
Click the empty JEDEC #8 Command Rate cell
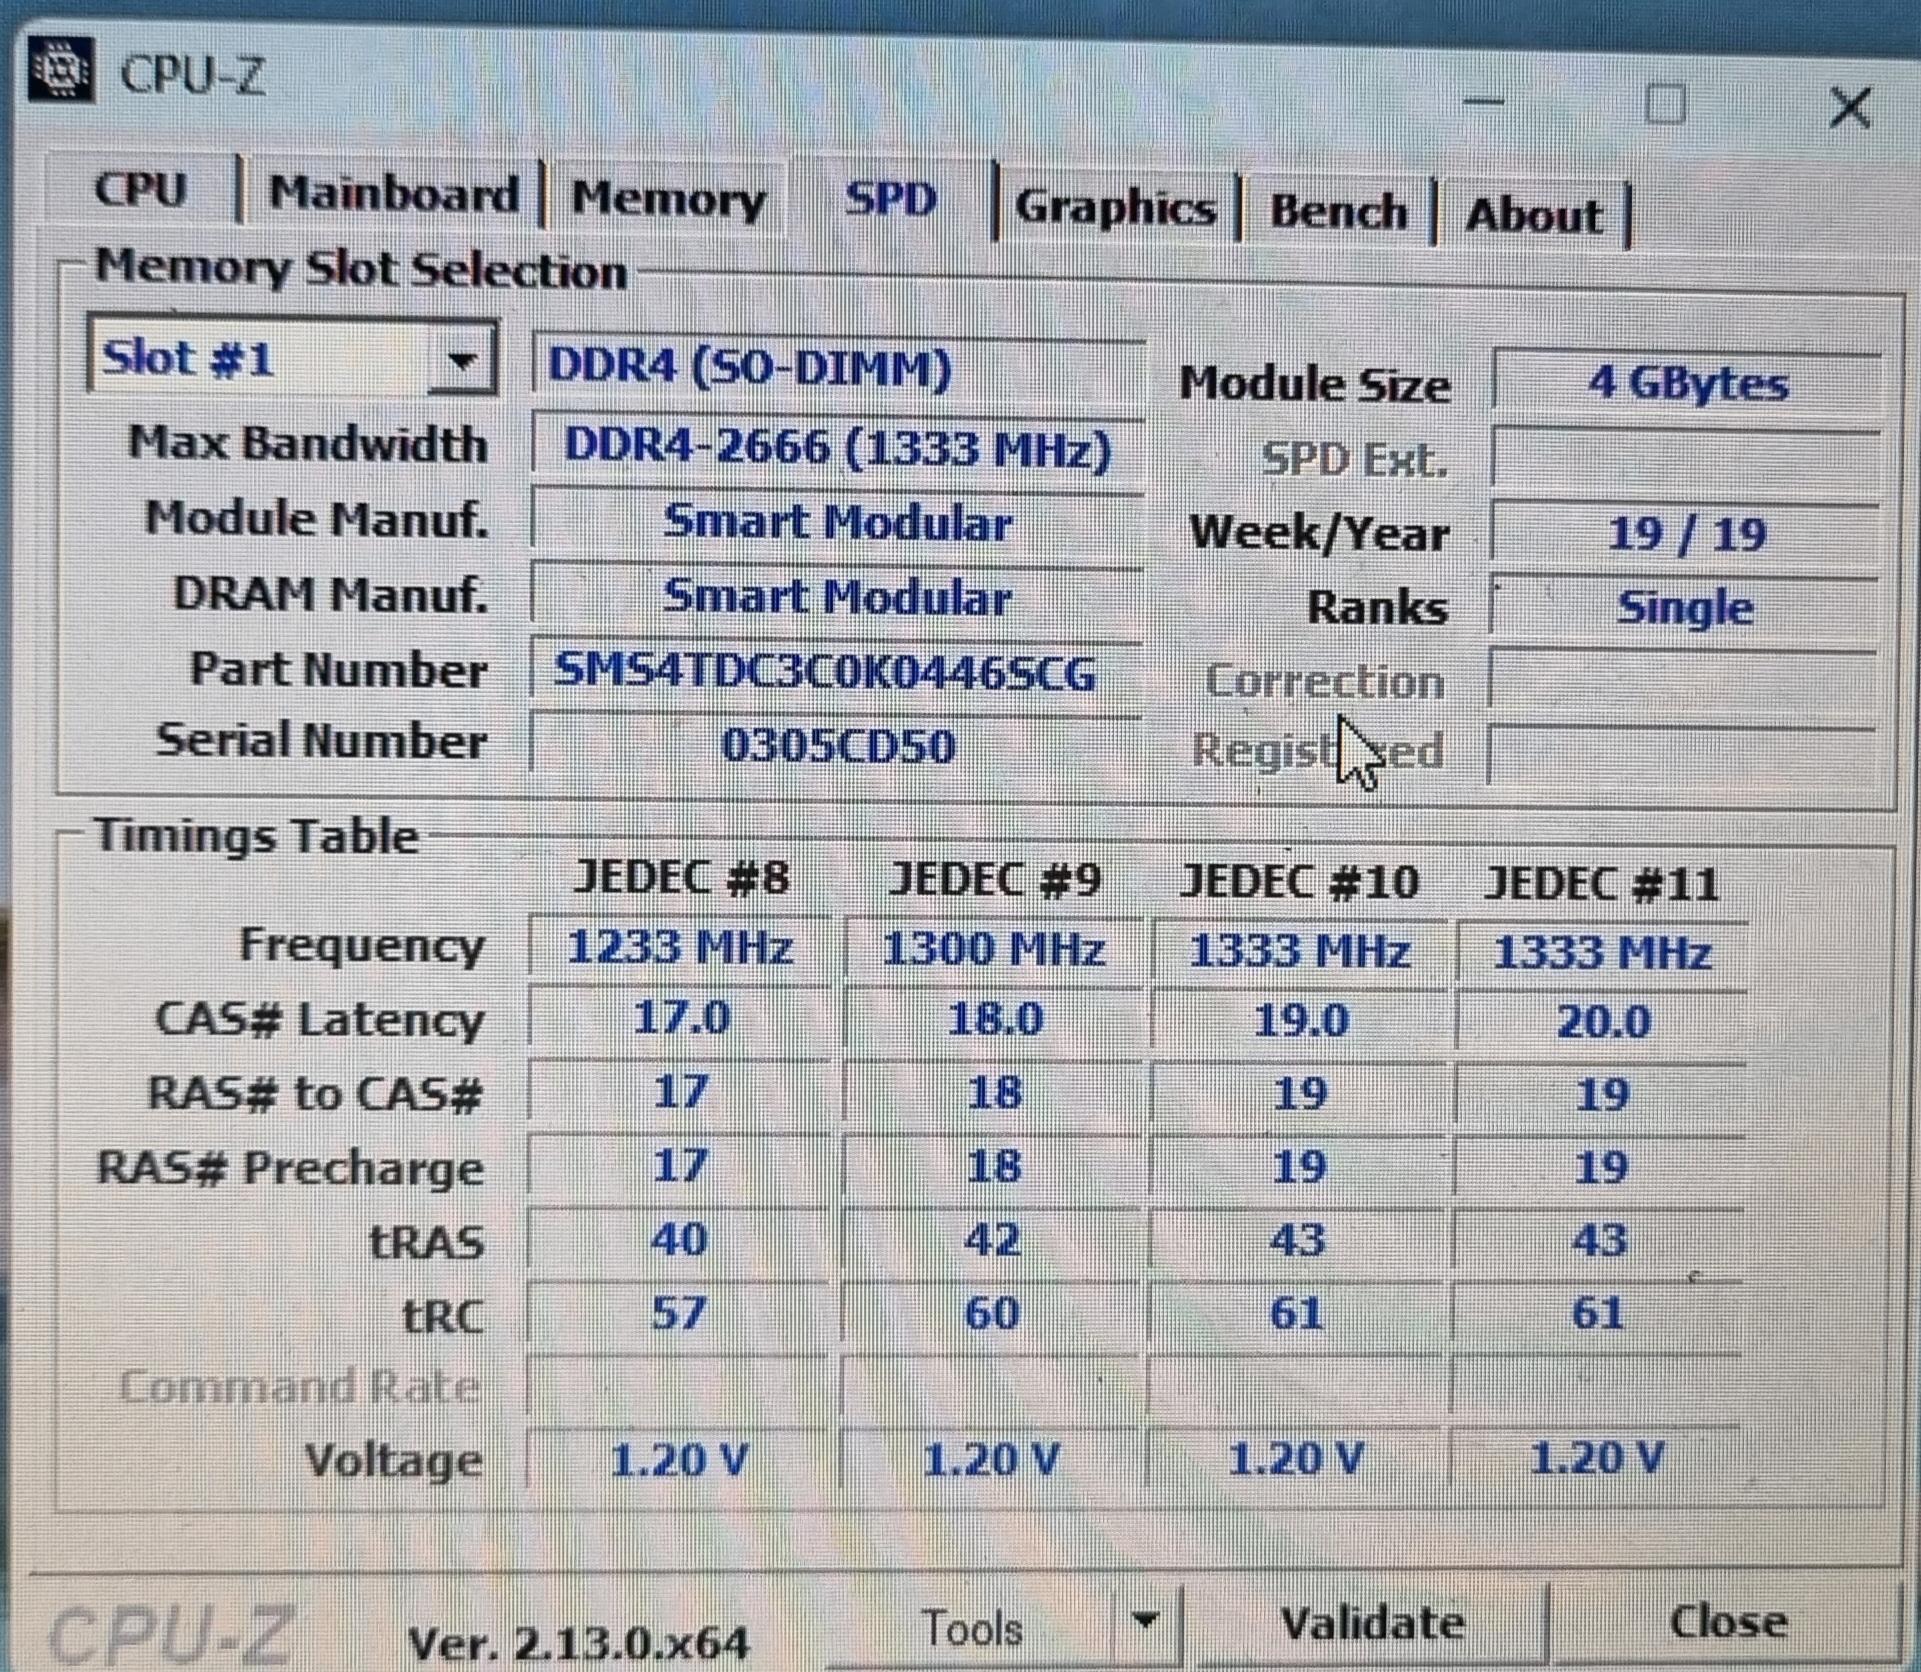[x=677, y=1386]
